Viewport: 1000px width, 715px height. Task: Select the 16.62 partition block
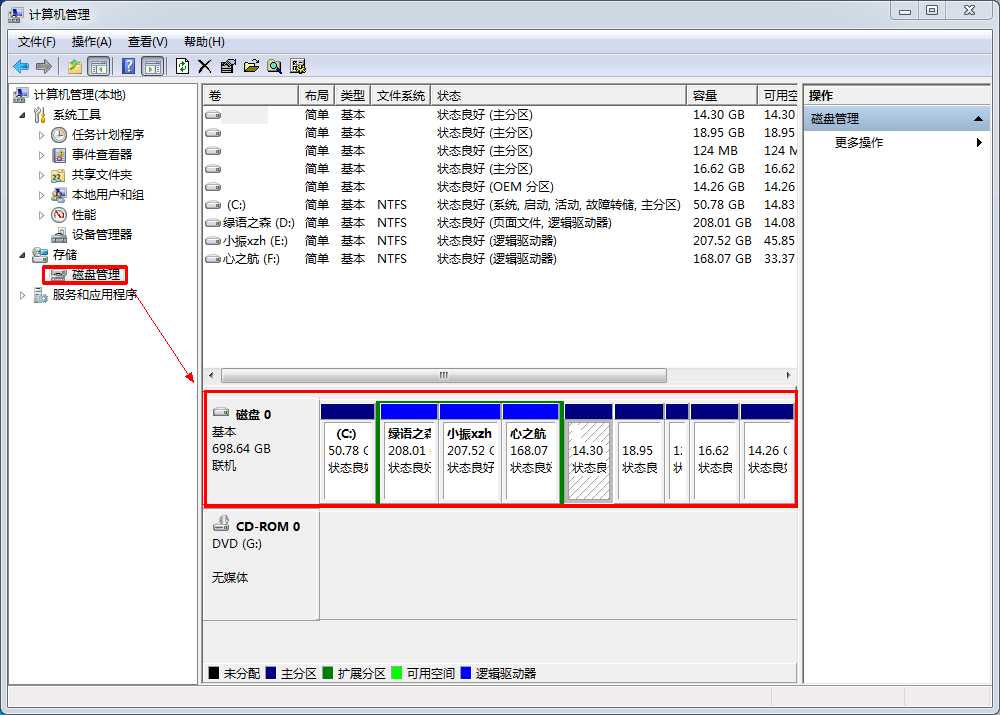714,453
